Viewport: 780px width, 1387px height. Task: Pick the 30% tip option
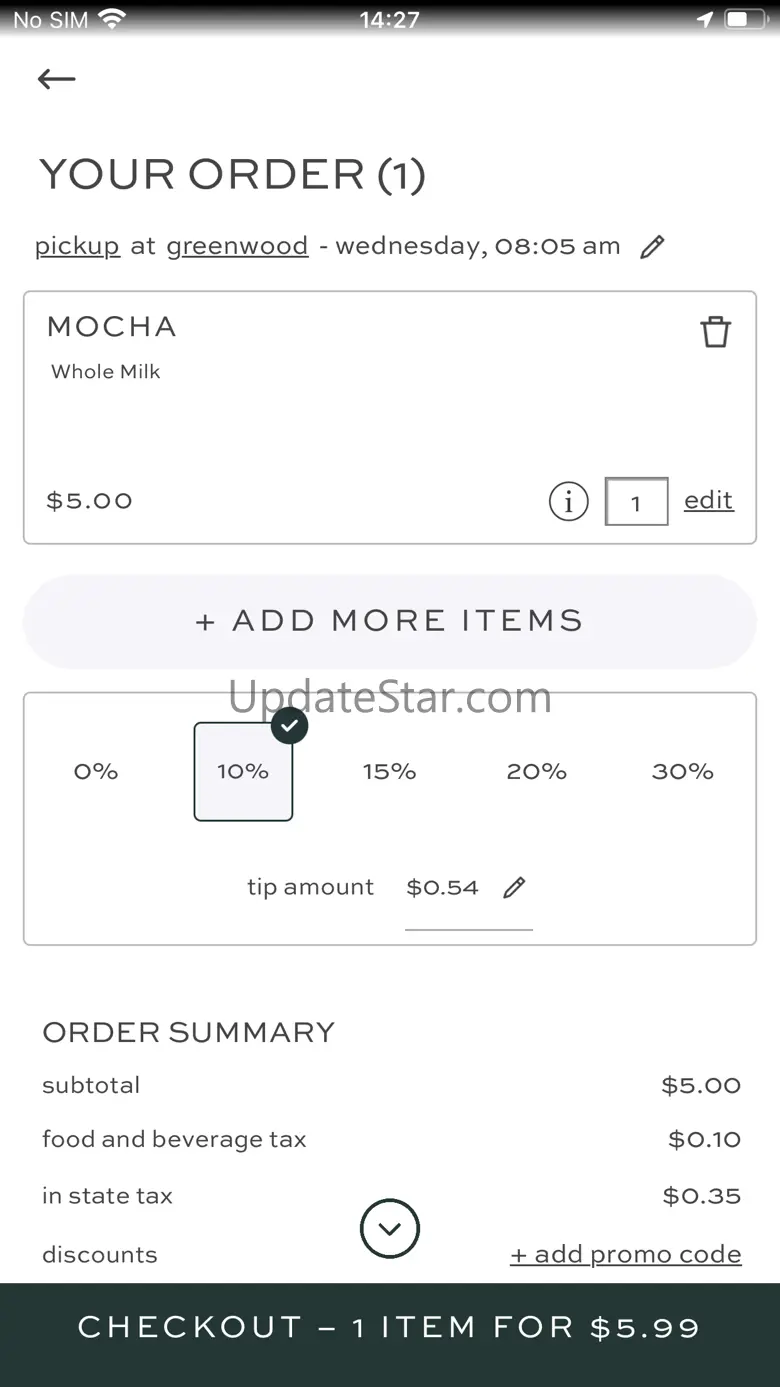click(x=682, y=771)
